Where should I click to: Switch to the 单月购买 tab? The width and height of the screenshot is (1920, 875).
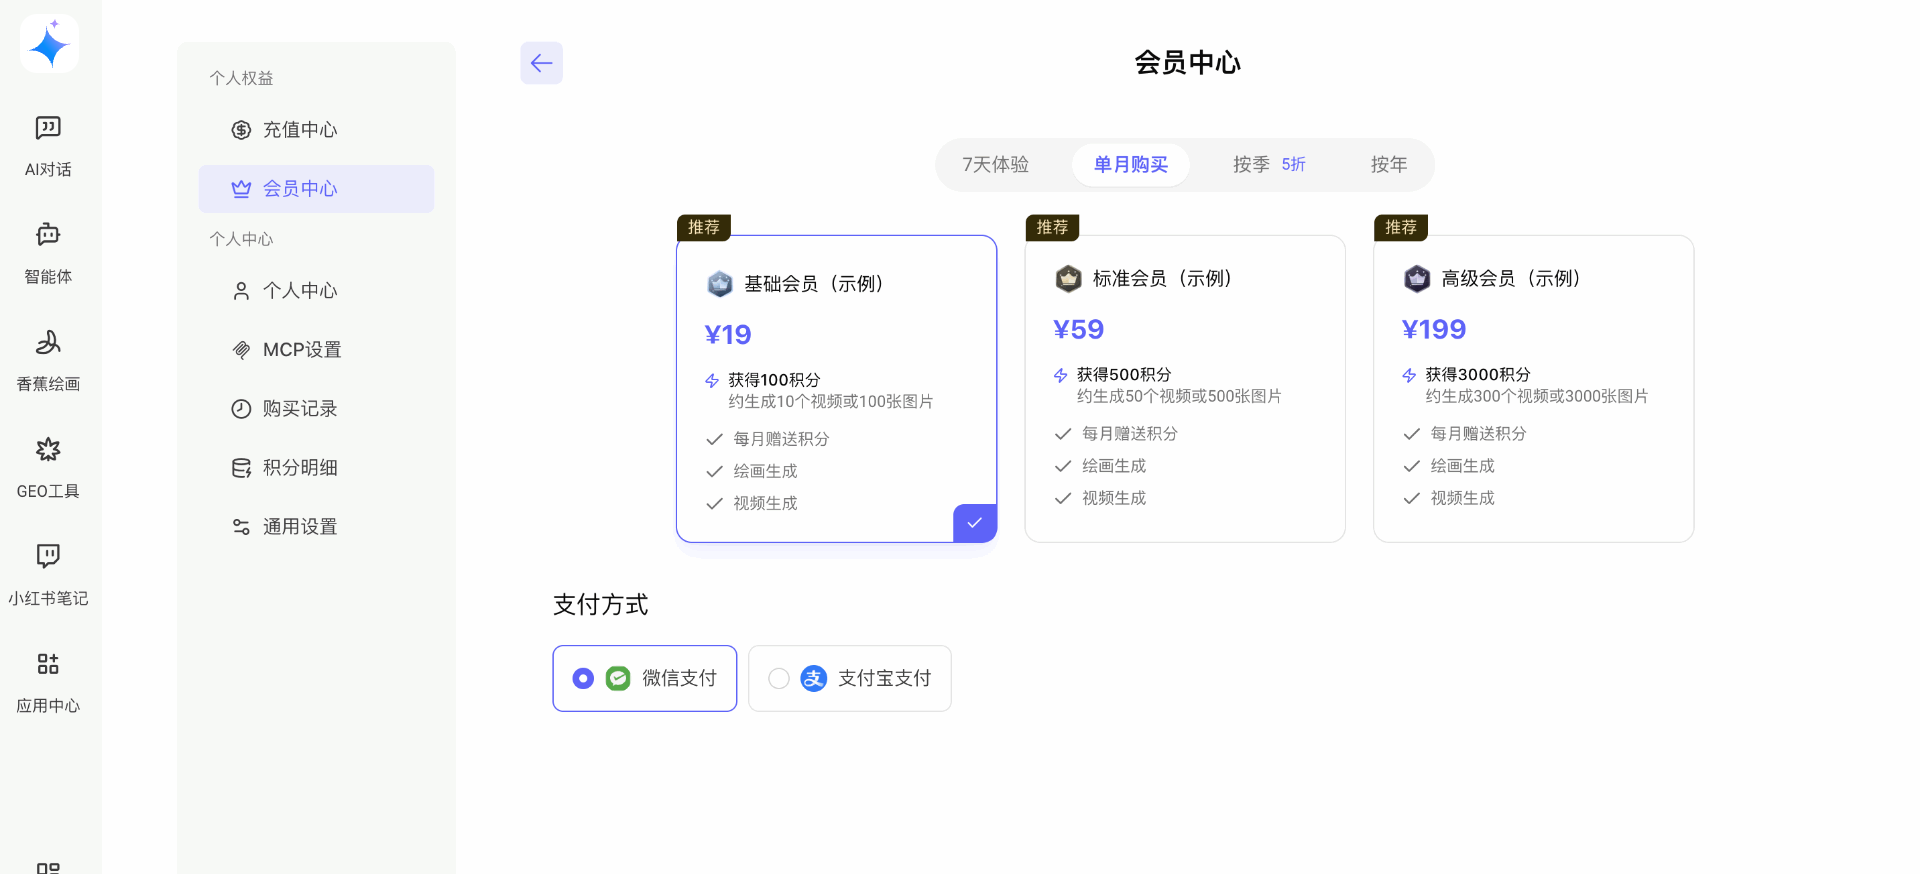(1131, 165)
